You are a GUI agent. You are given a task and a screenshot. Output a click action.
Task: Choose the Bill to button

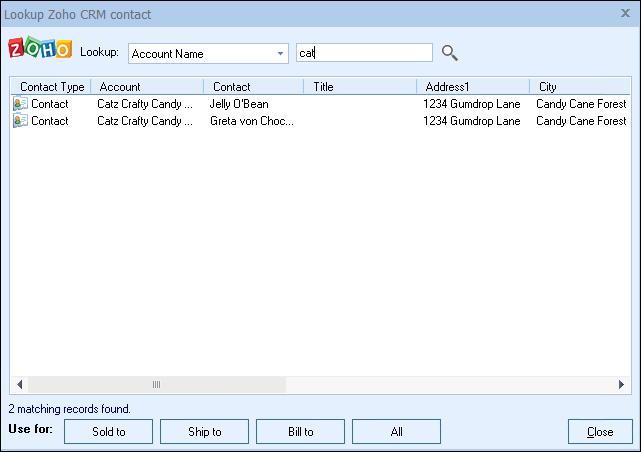tap(300, 432)
